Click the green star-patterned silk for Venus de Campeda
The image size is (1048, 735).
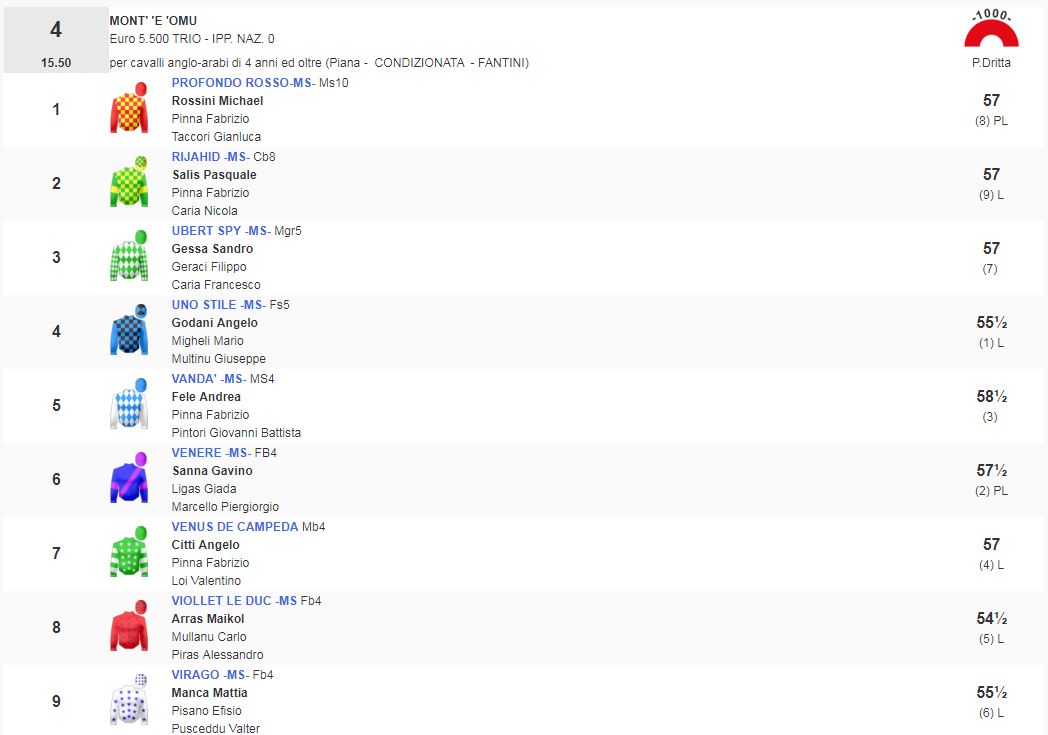point(129,553)
